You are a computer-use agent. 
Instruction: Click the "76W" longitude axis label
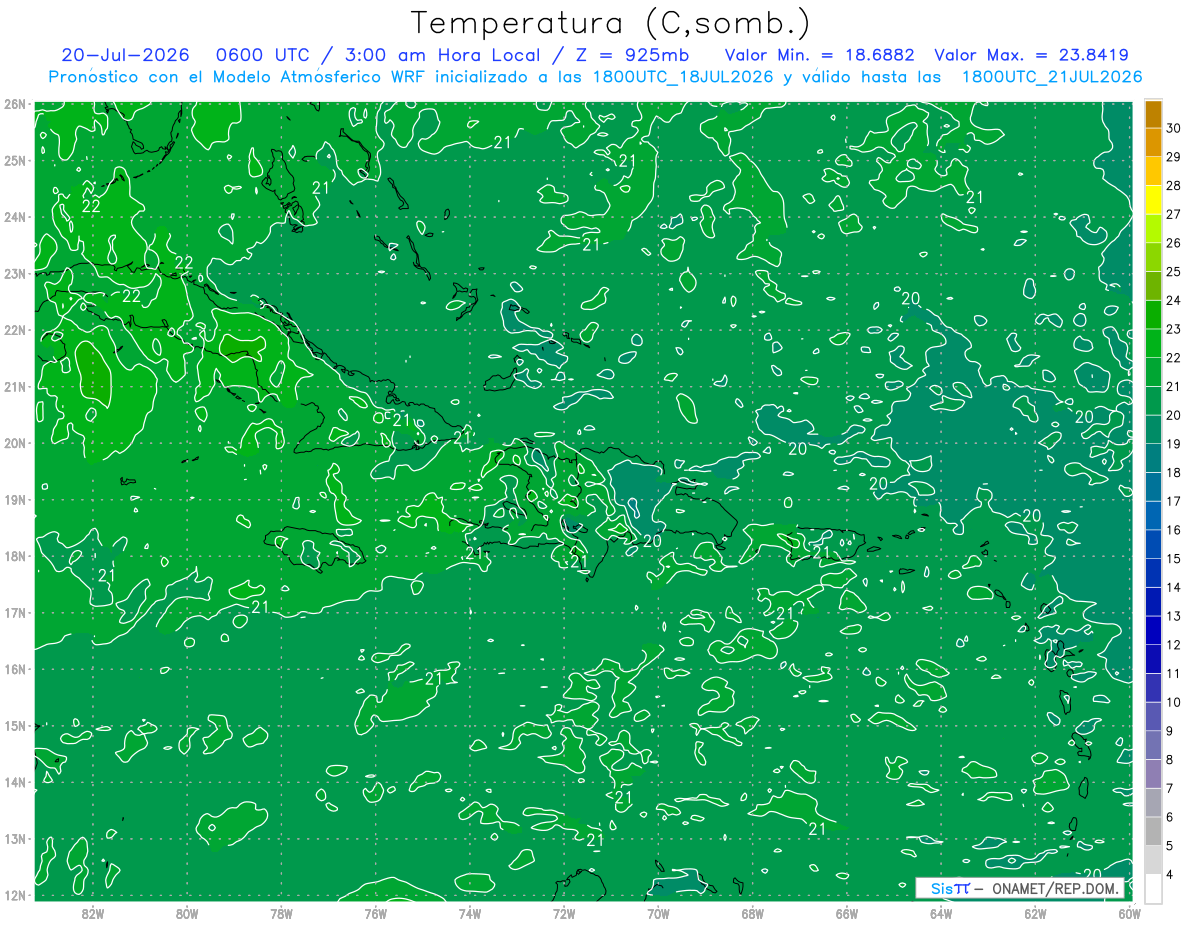pos(375,912)
